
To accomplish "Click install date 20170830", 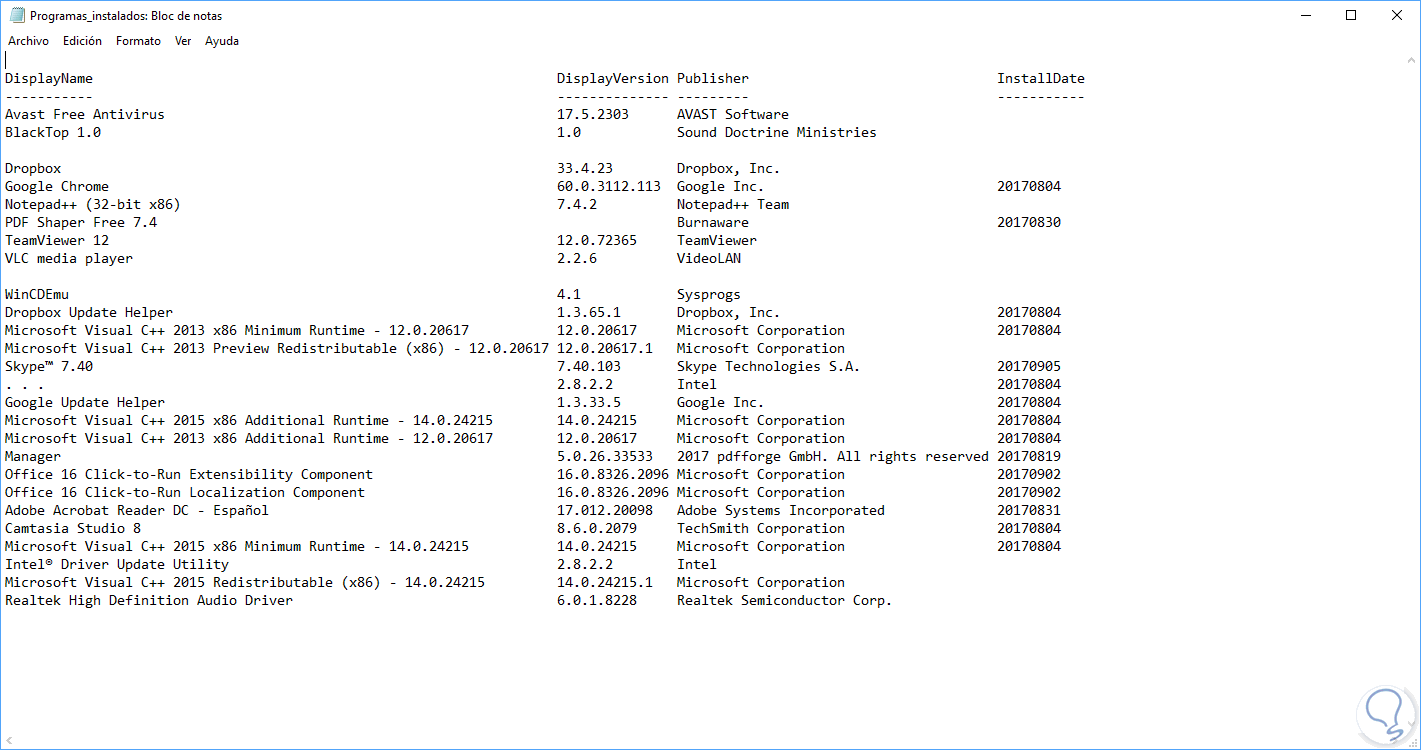I will (1029, 222).
